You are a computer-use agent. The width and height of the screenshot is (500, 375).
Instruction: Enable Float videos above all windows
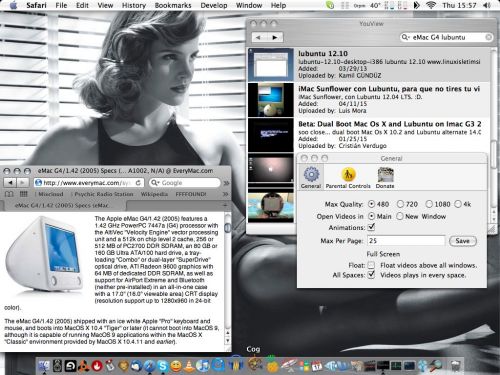[x=371, y=265]
